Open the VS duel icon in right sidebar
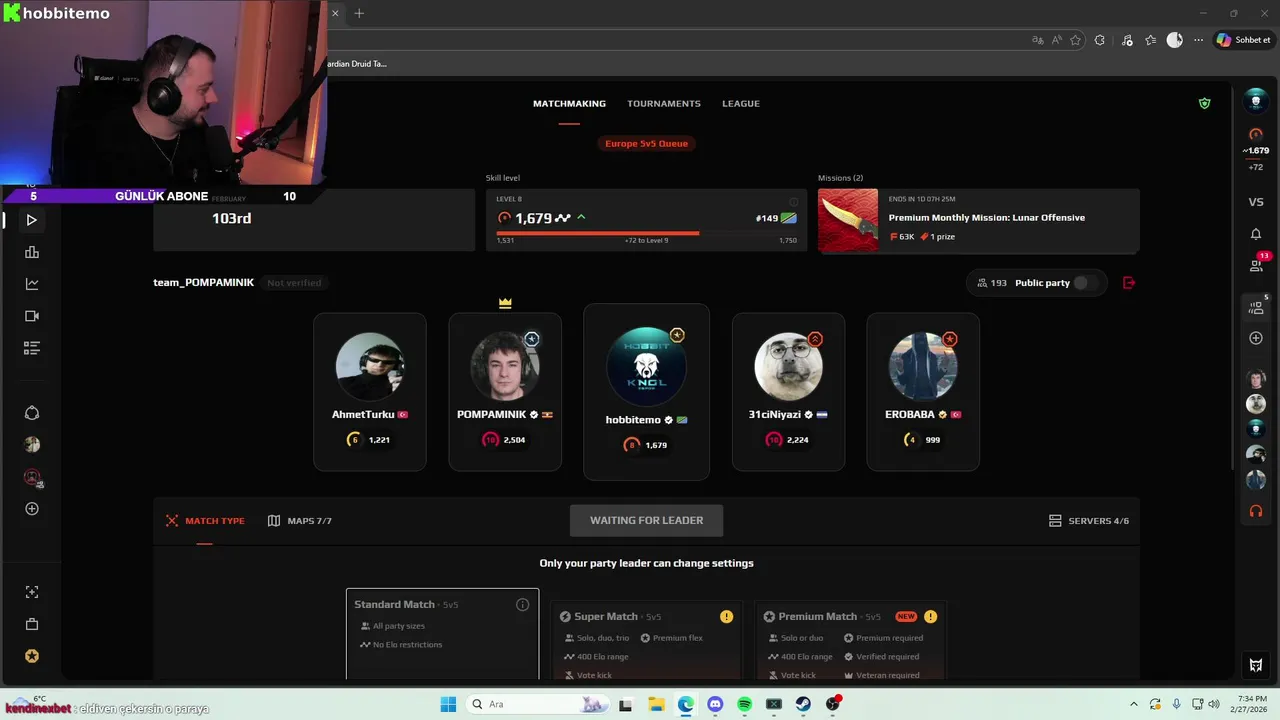Image resolution: width=1280 pixels, height=720 pixels. tap(1256, 202)
